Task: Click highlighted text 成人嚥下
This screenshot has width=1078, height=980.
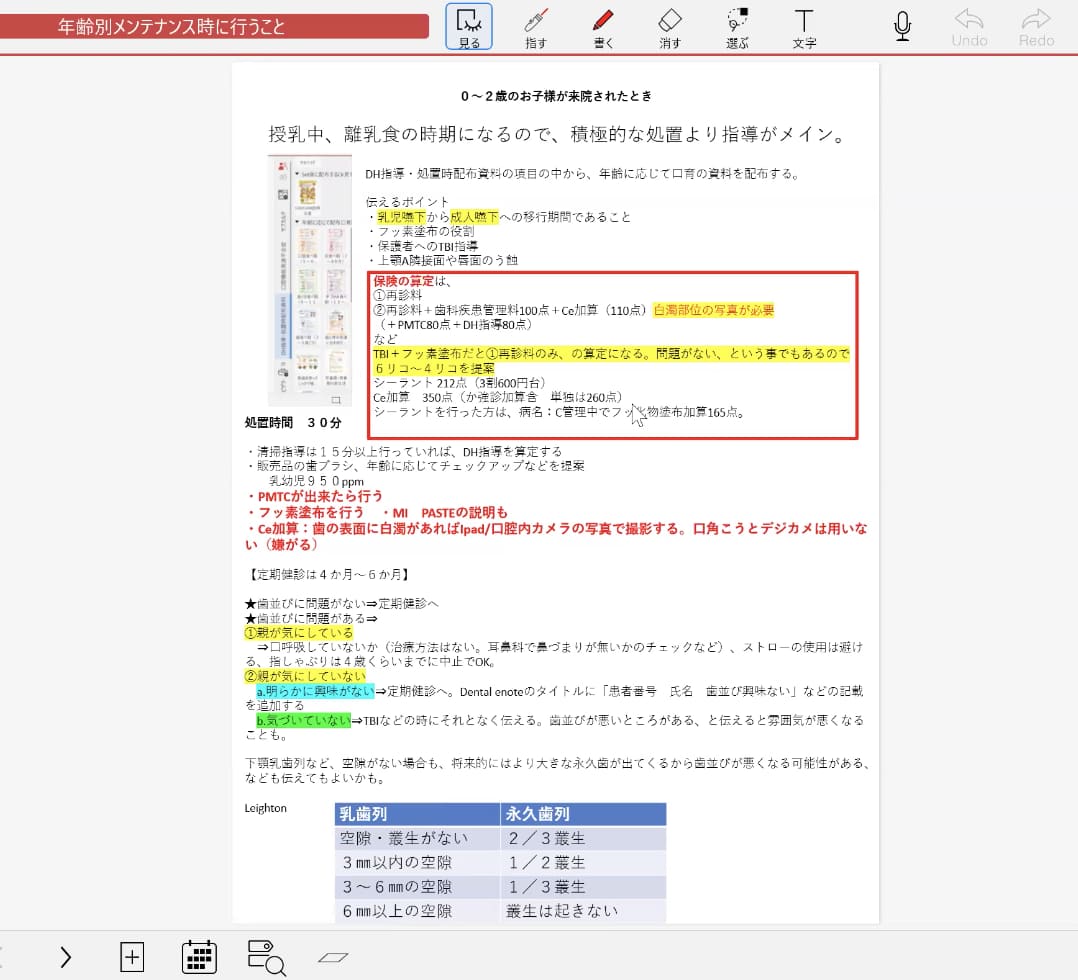Action: [474, 217]
